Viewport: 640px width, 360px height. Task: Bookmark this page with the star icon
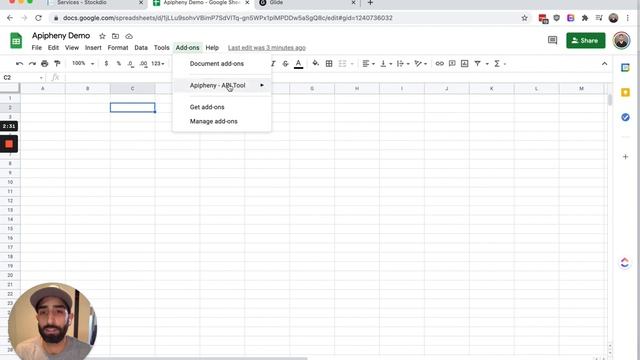tap(524, 18)
